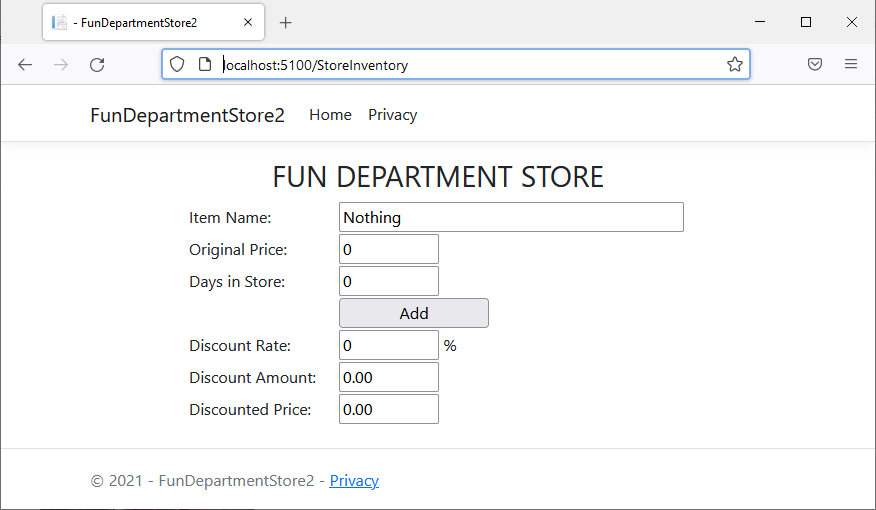Open the Home navigation link
The width and height of the screenshot is (876, 510).
330,115
